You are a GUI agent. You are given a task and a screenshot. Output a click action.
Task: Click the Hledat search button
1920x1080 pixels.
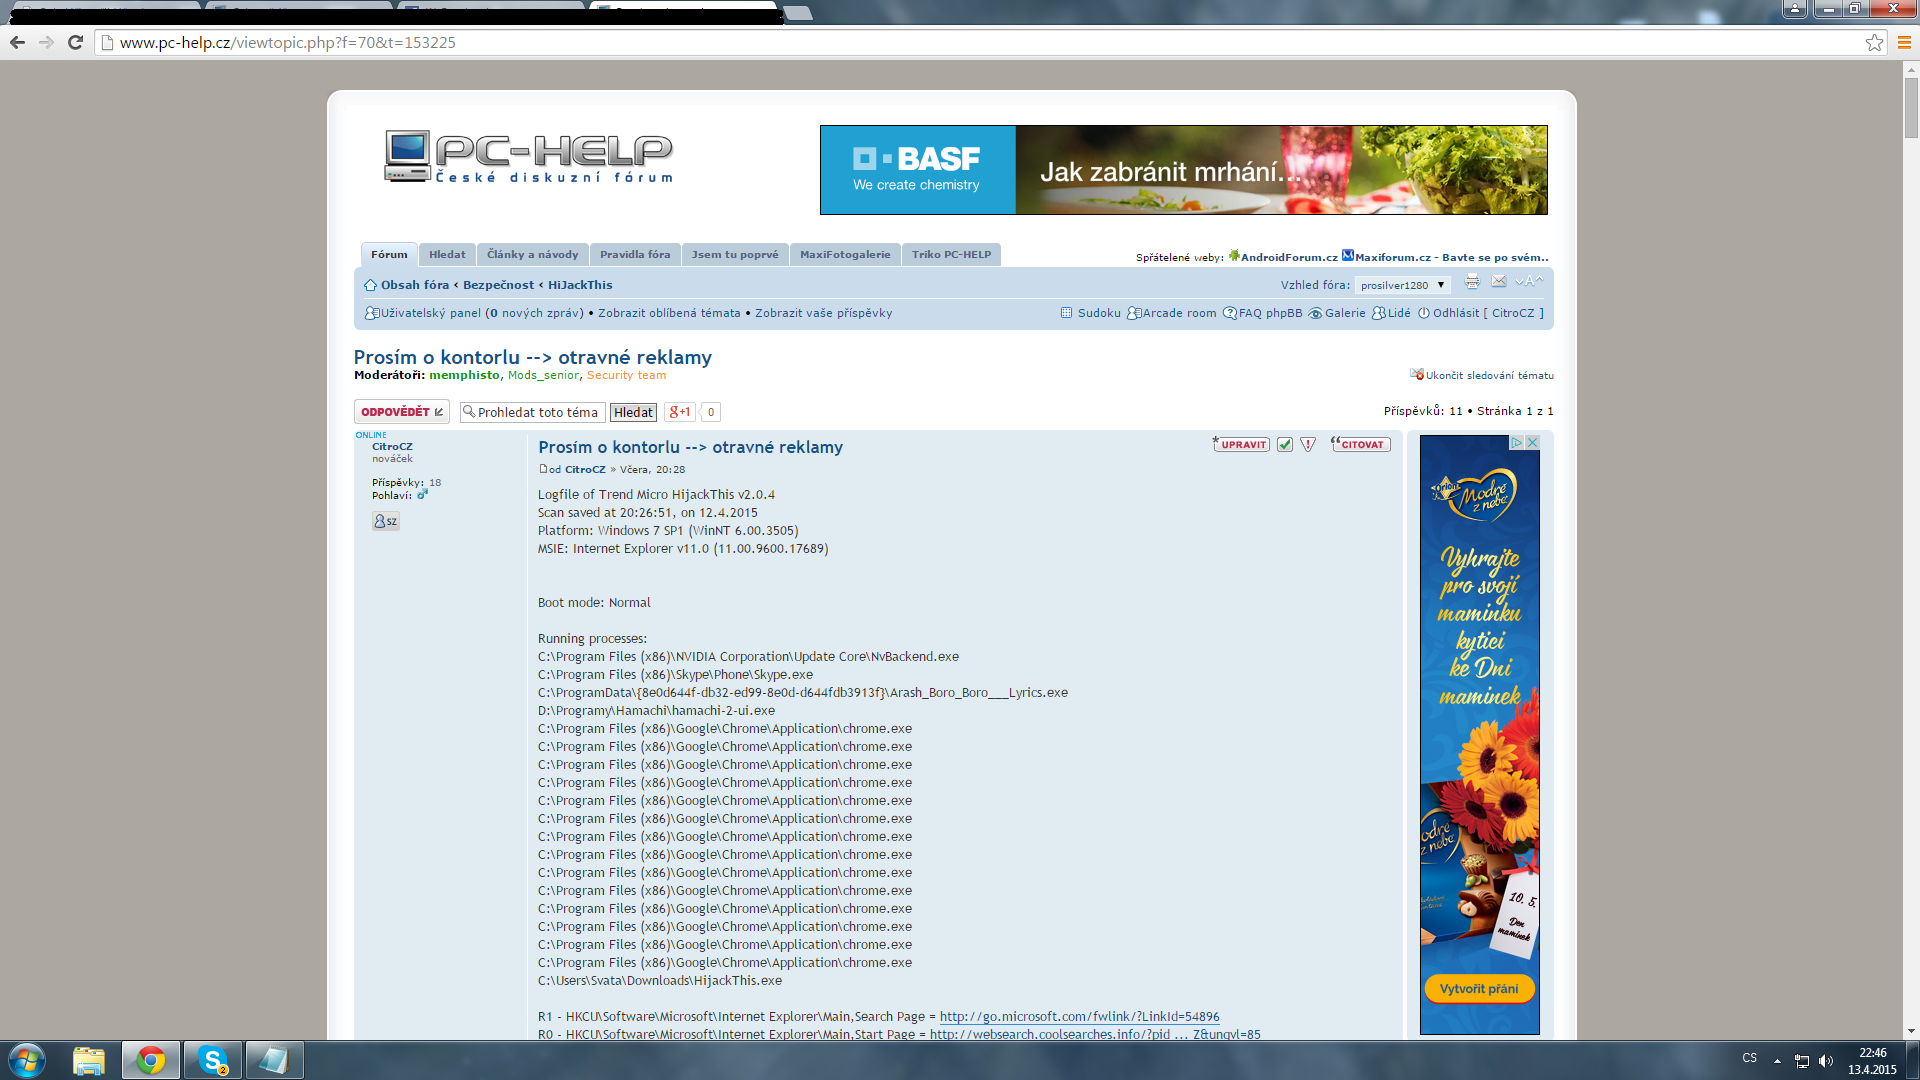click(633, 412)
